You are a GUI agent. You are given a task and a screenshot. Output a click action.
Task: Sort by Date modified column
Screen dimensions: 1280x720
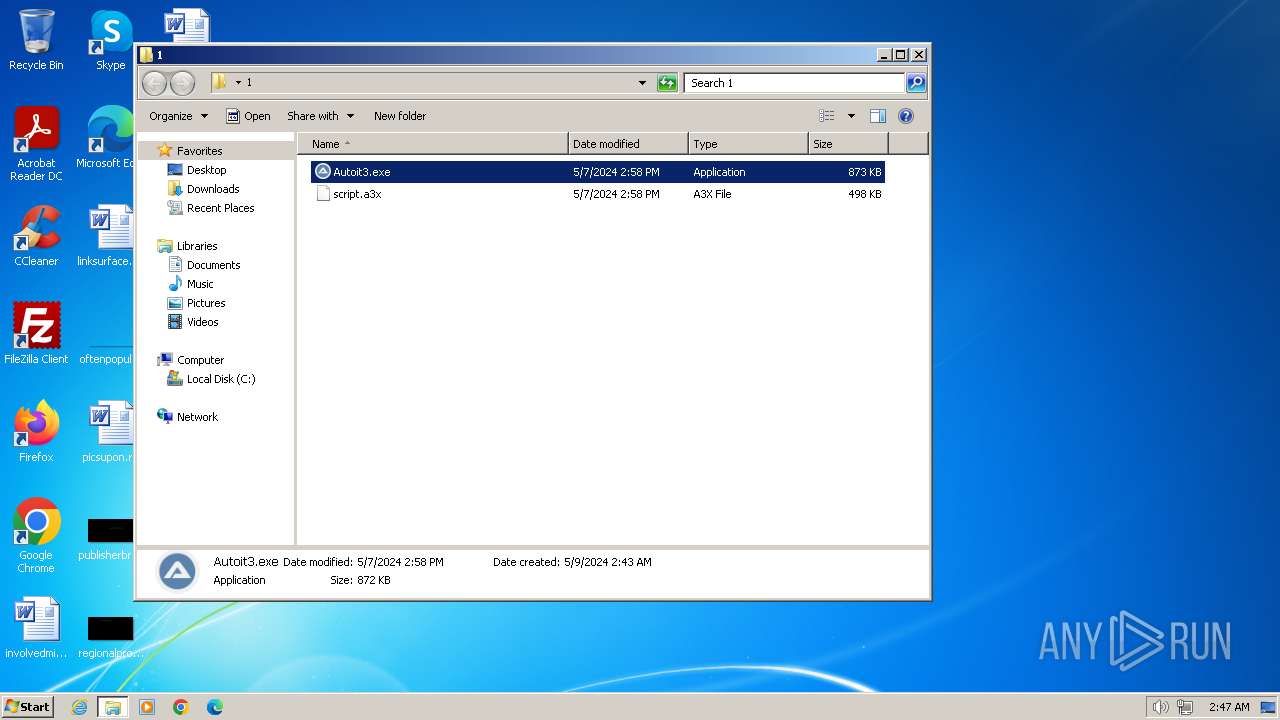[x=628, y=144]
